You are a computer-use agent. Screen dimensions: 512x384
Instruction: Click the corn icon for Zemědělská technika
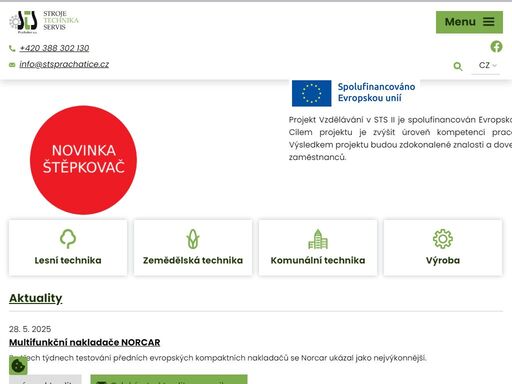(x=193, y=239)
